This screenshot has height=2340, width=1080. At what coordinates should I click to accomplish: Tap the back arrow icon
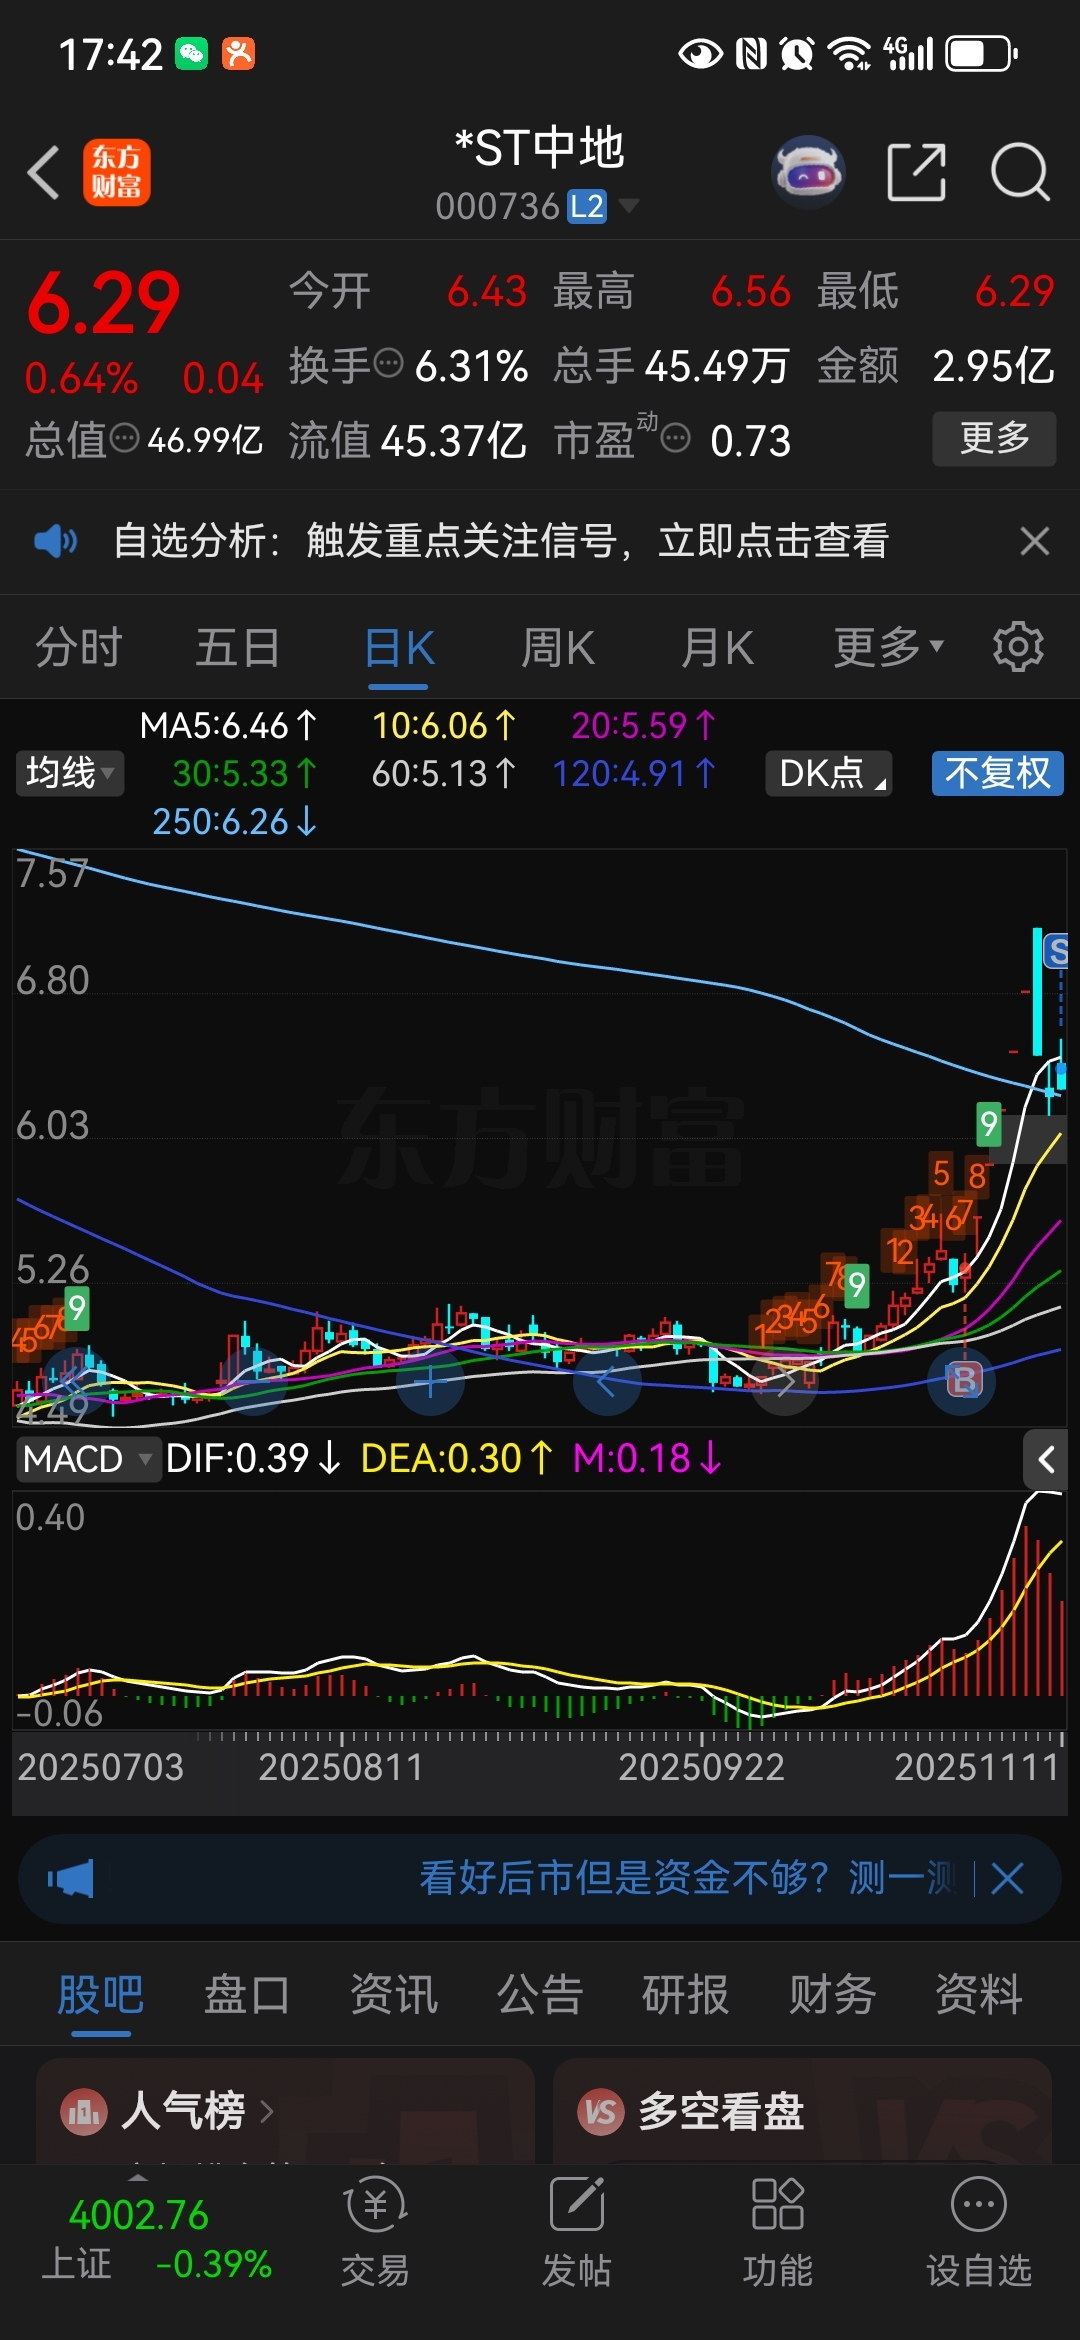click(x=43, y=172)
